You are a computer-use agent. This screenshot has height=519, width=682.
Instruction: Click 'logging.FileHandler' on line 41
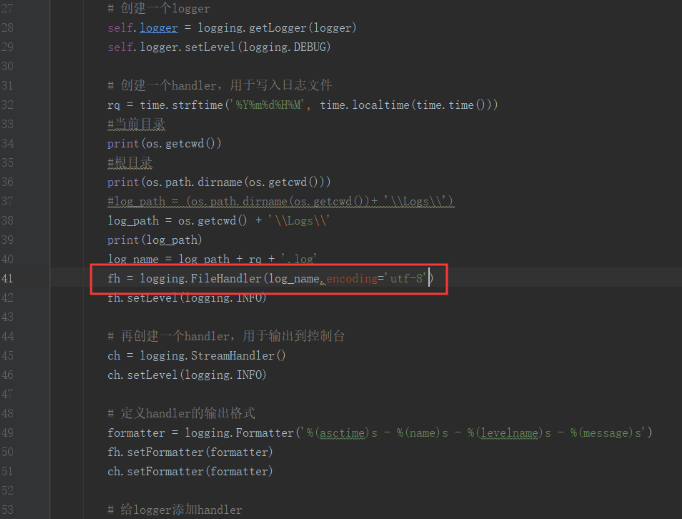coord(201,278)
